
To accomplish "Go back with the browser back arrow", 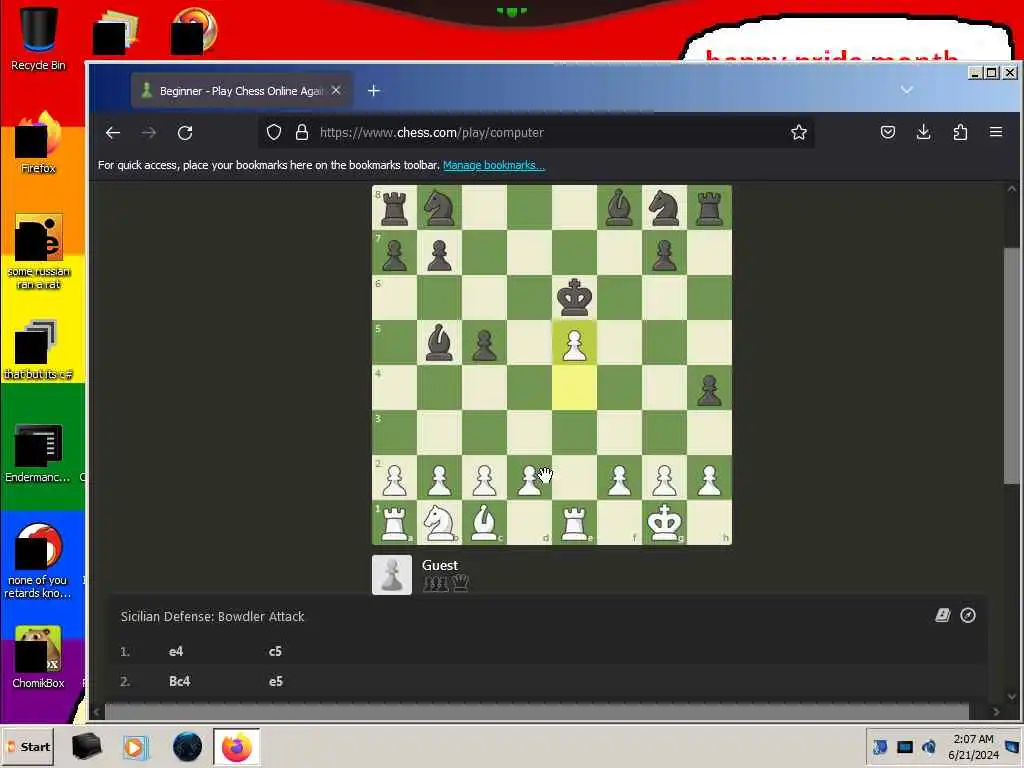I will pyautogui.click(x=113, y=133).
